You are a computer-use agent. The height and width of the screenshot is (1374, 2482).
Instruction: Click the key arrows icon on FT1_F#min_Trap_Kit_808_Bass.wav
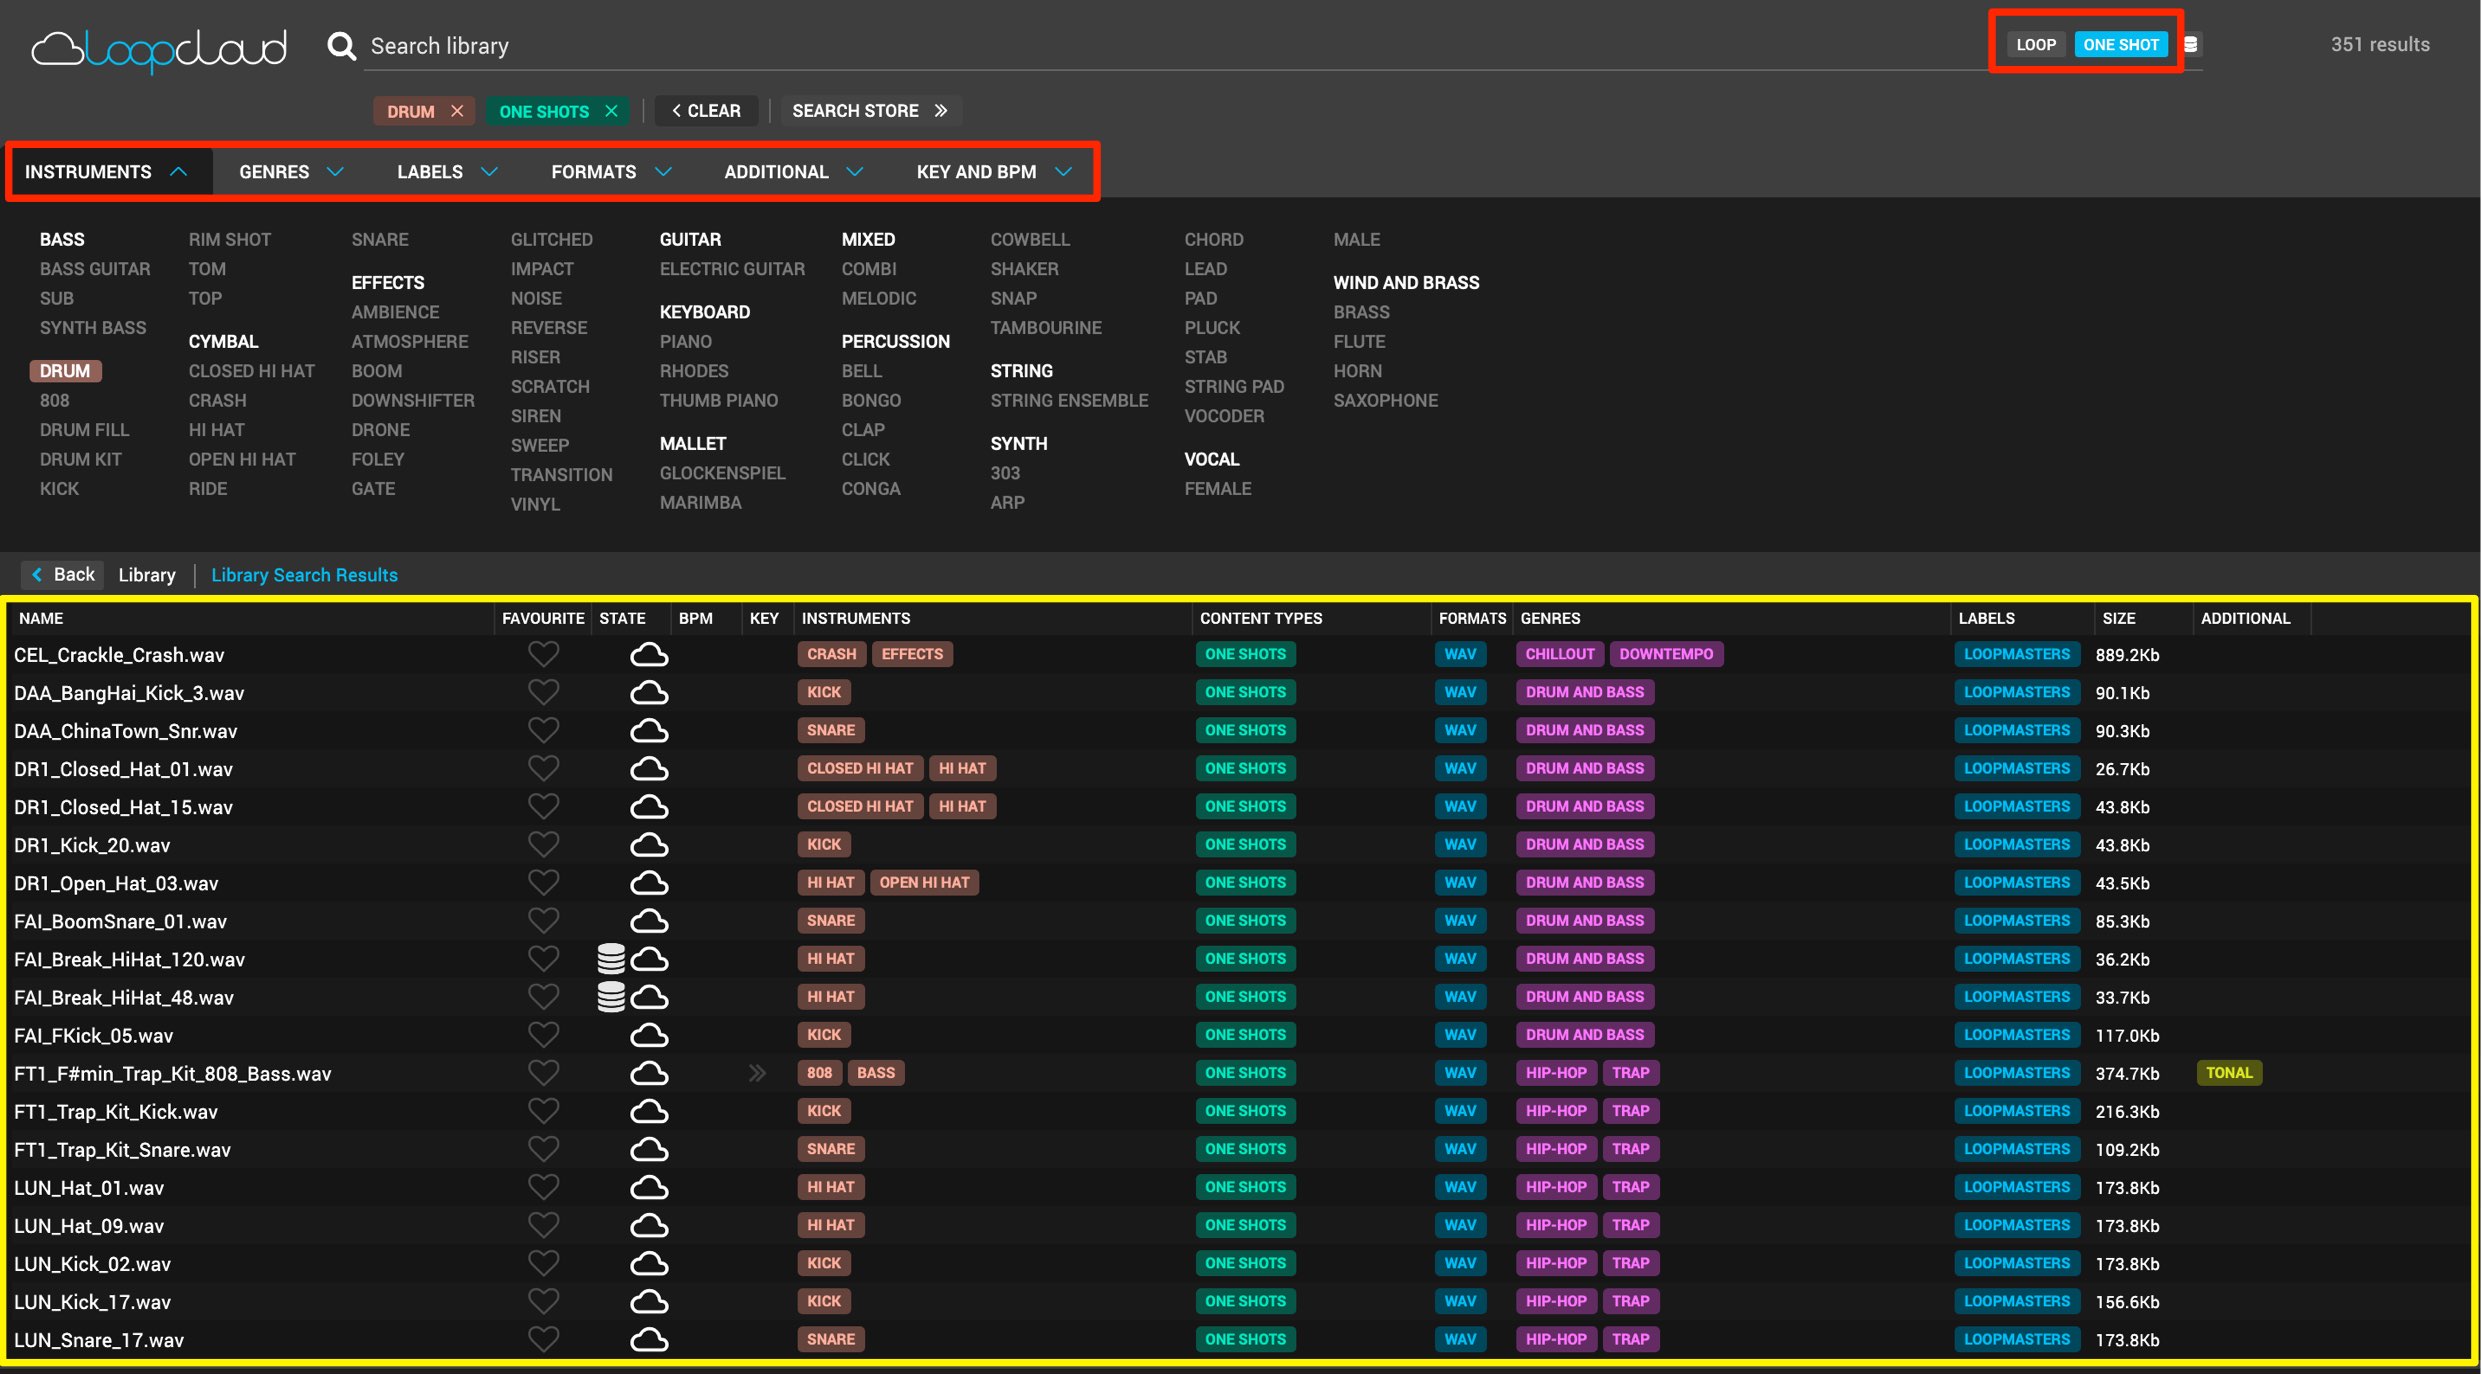(757, 1073)
